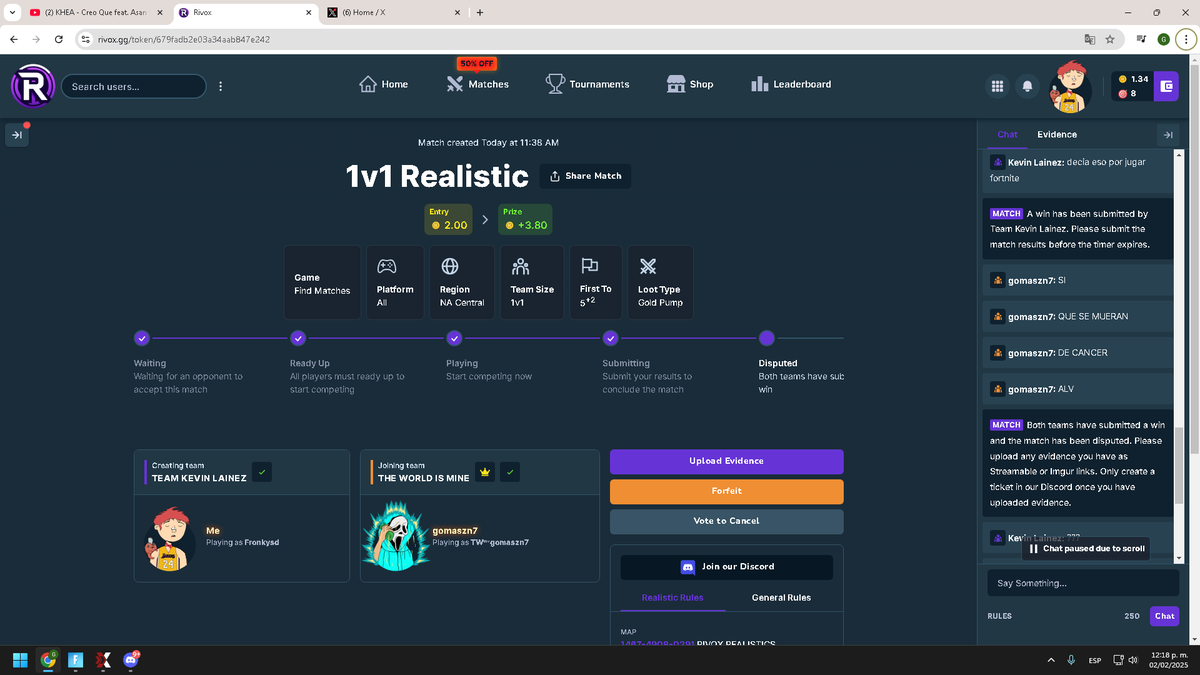Click the Disputed step marker
1200x675 pixels.
[767, 338]
